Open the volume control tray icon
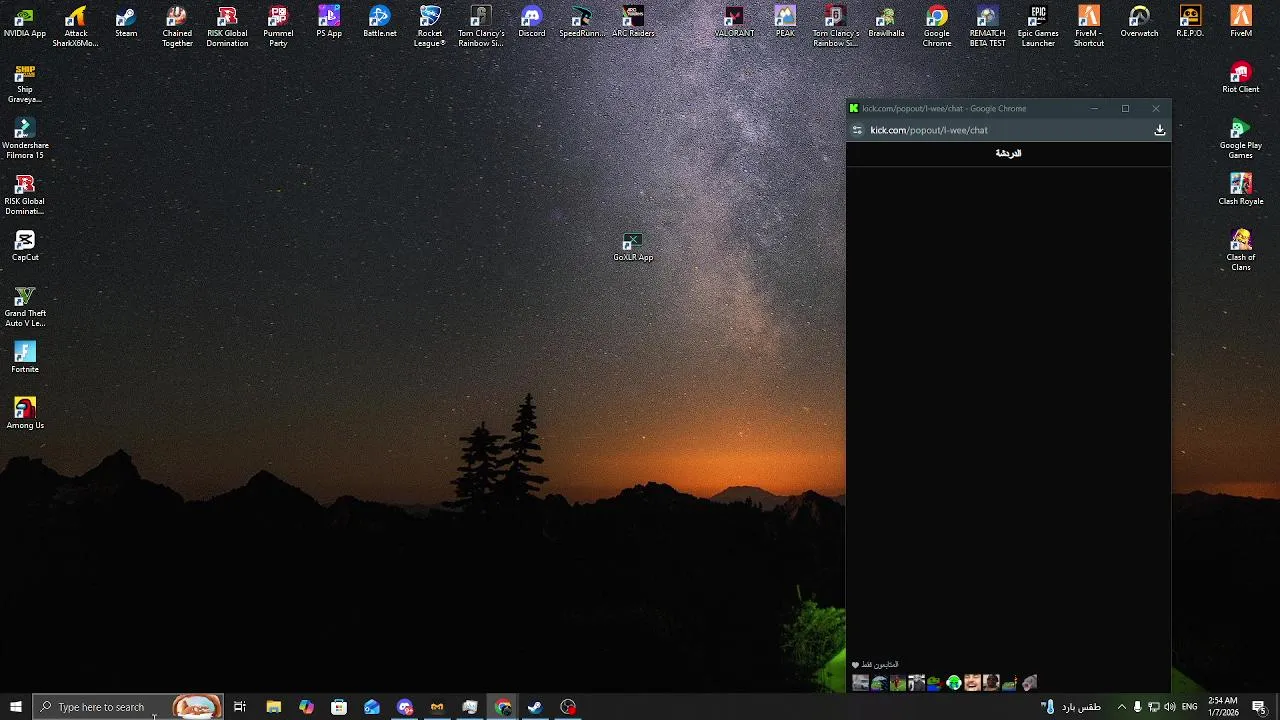The height and width of the screenshot is (720, 1280). (x=1169, y=707)
